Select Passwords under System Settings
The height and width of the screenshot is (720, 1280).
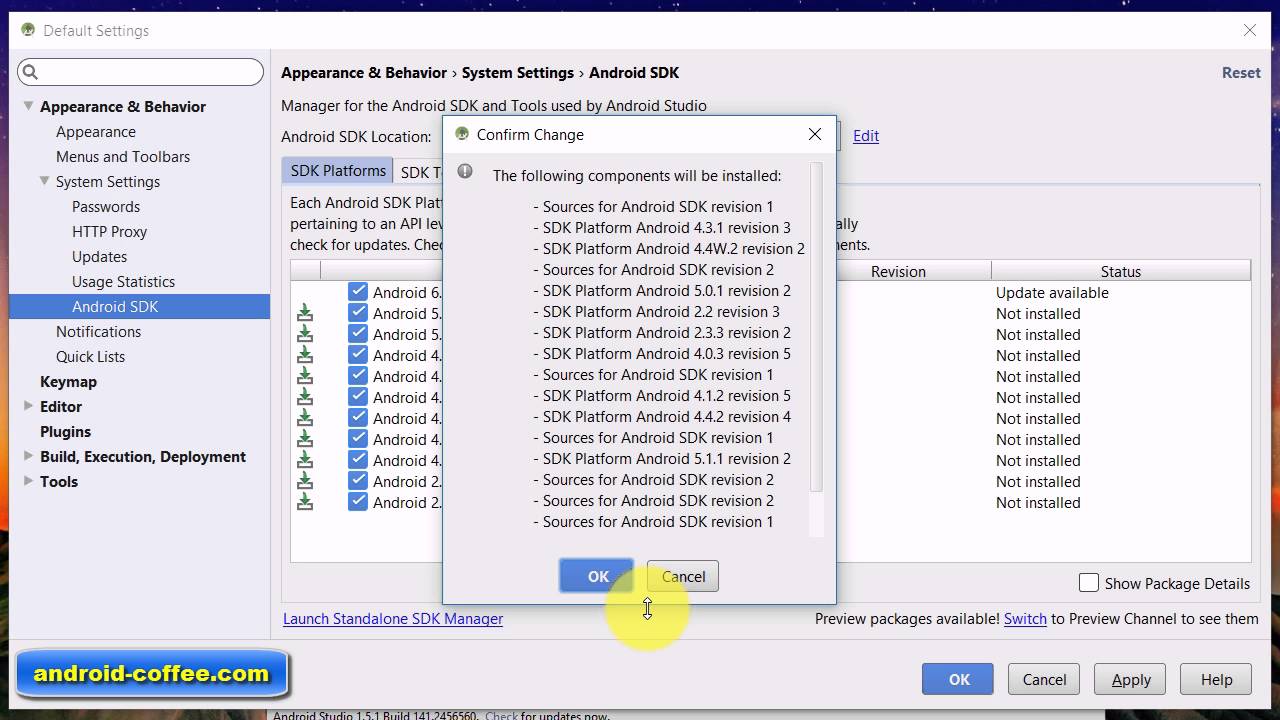coord(106,206)
